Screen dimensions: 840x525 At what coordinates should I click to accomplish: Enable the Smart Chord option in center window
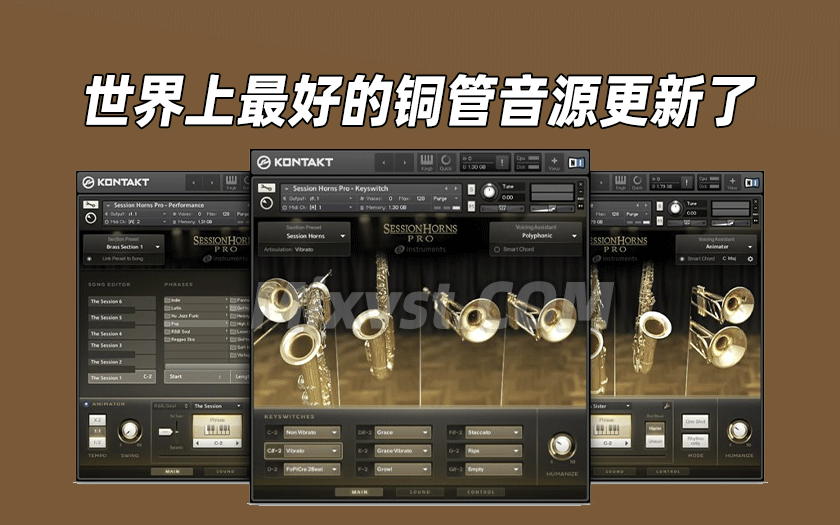click(x=497, y=249)
